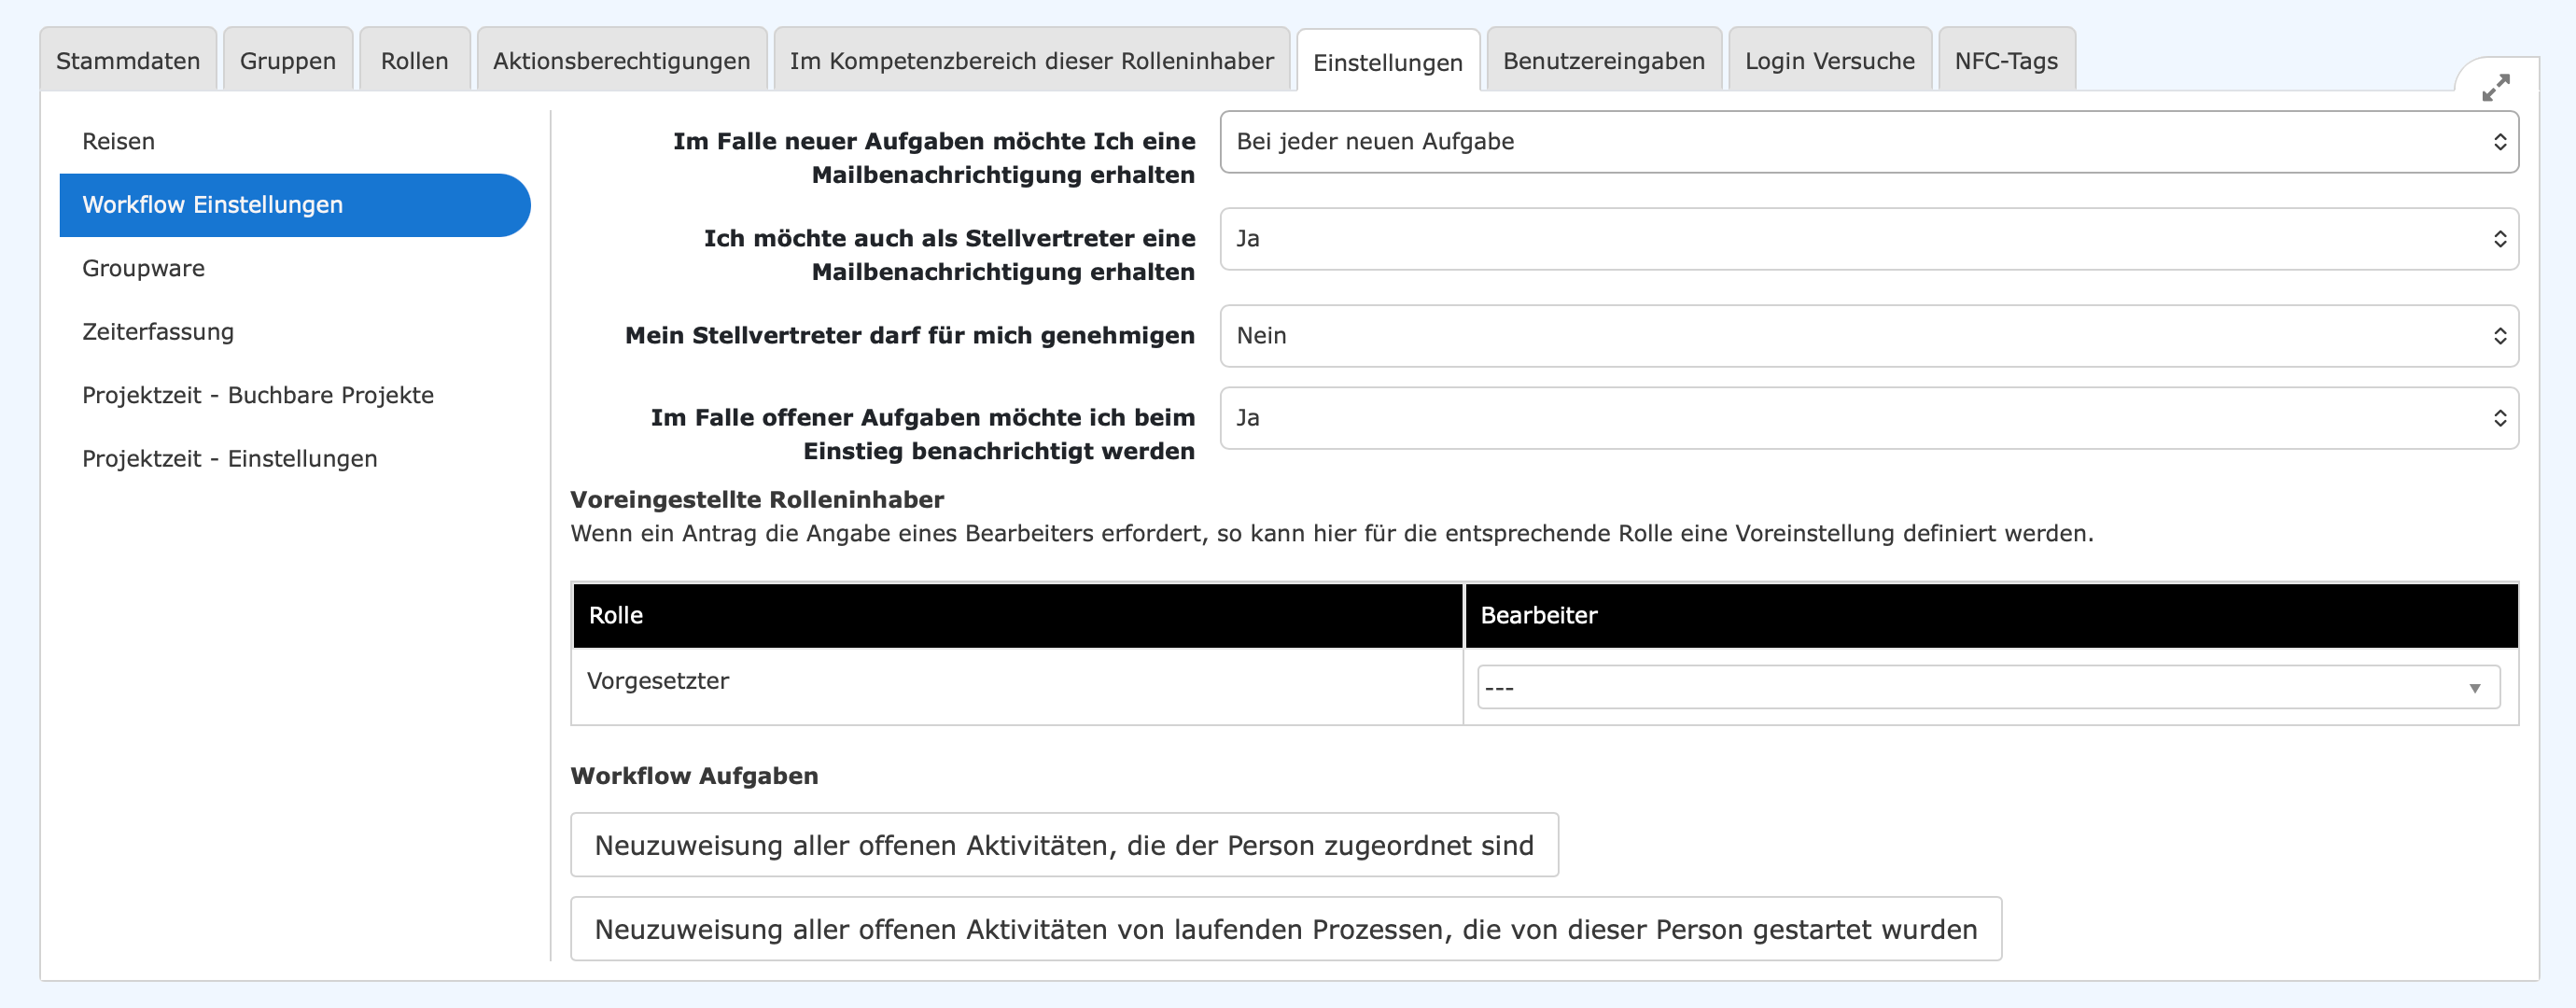Click the 'Im Falle offener Aufgaben' label
The width and height of the screenshot is (2576, 1008).
coord(922,434)
